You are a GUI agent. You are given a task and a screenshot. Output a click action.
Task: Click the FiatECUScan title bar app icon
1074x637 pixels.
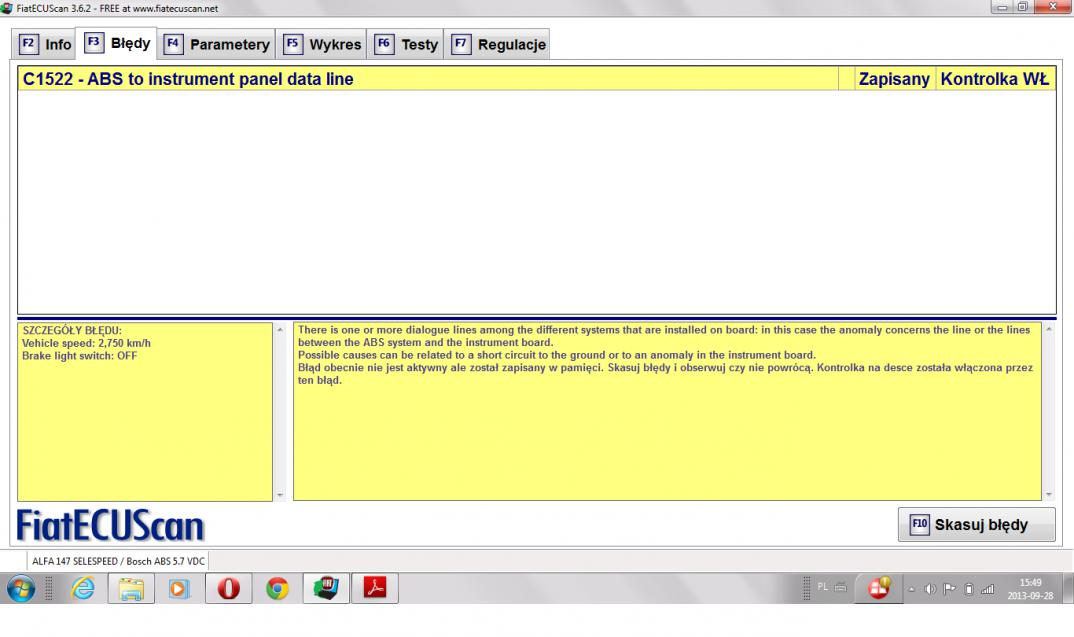[6, 8]
